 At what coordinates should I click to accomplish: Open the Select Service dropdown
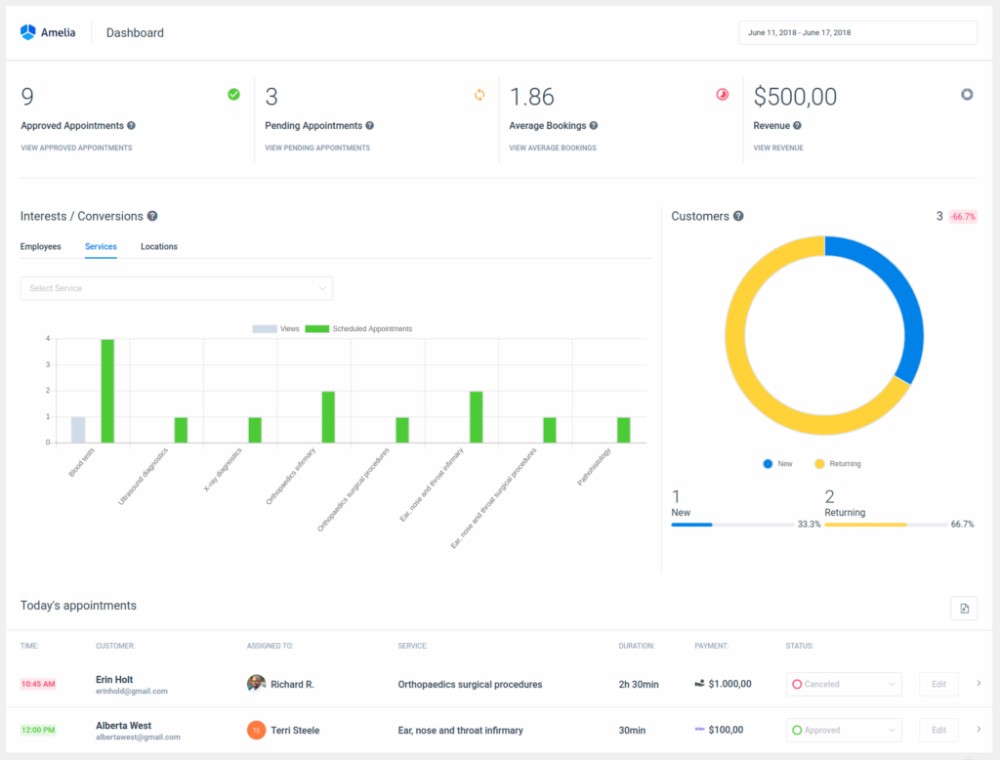[177, 288]
